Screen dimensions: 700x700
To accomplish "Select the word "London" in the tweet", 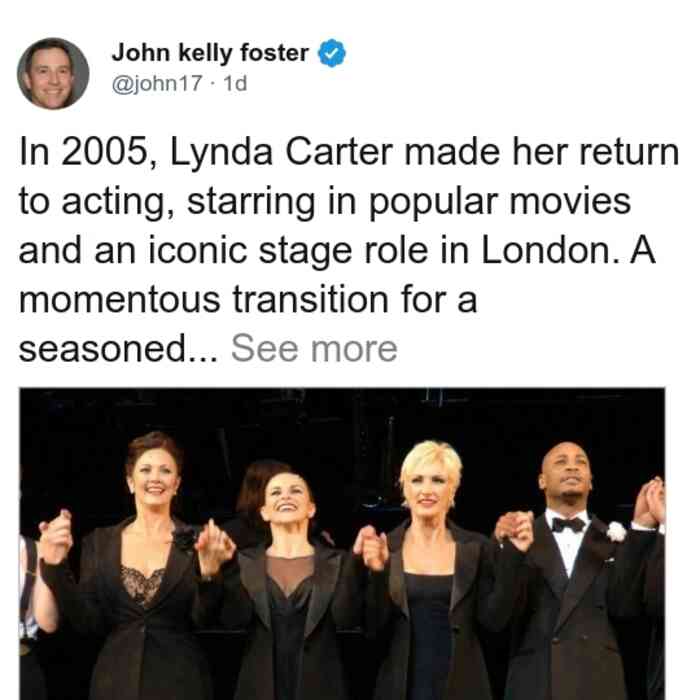I will click(546, 250).
